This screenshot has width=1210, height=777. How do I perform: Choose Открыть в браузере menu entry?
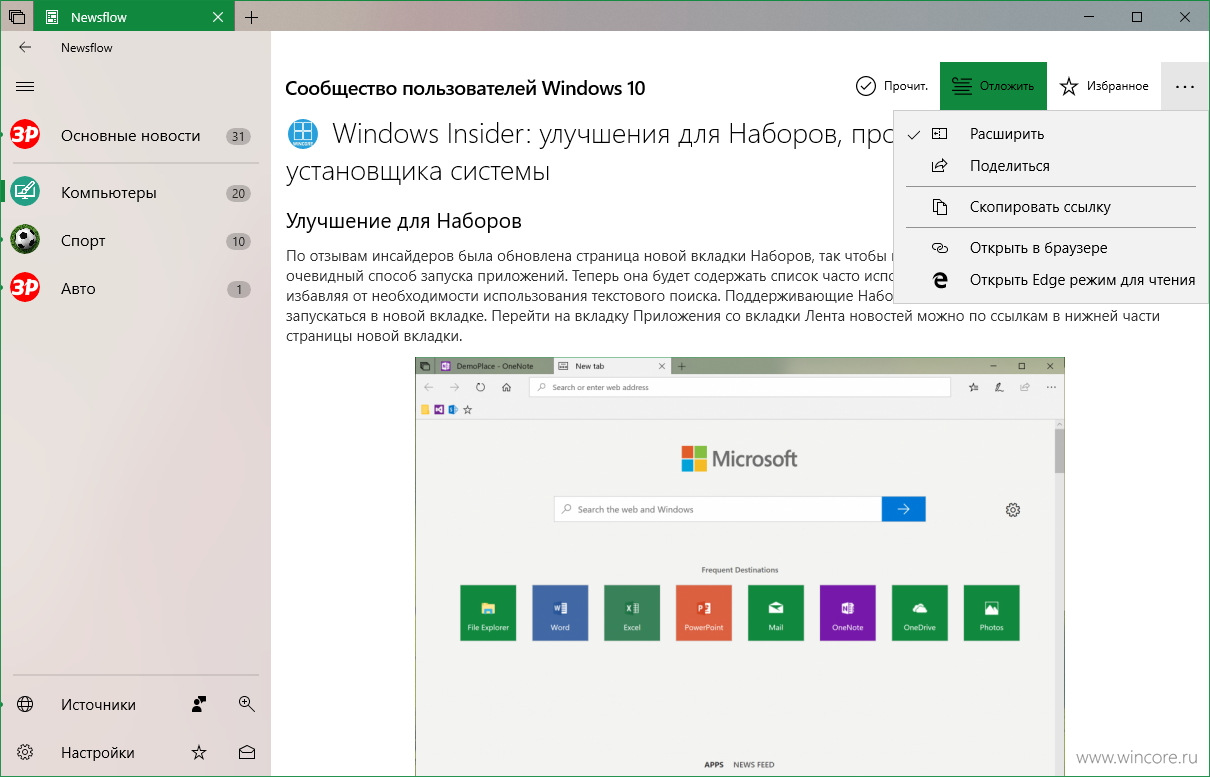tap(1051, 248)
